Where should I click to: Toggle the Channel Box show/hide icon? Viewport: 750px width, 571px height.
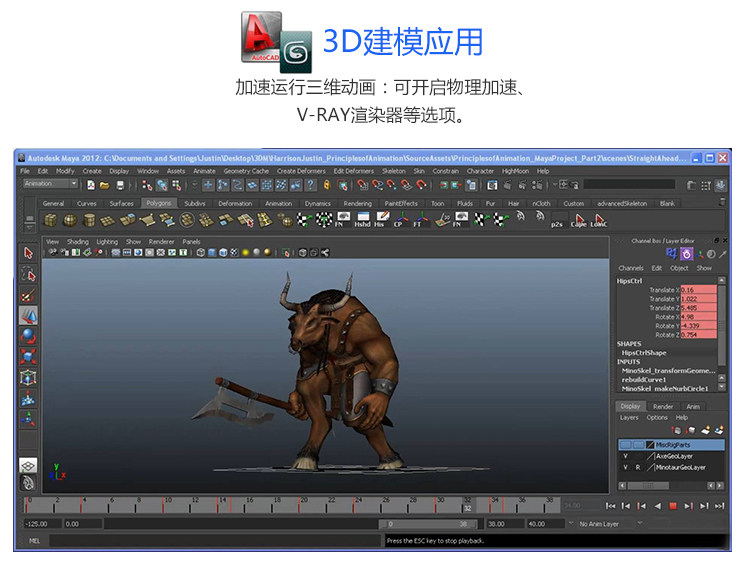point(721,185)
